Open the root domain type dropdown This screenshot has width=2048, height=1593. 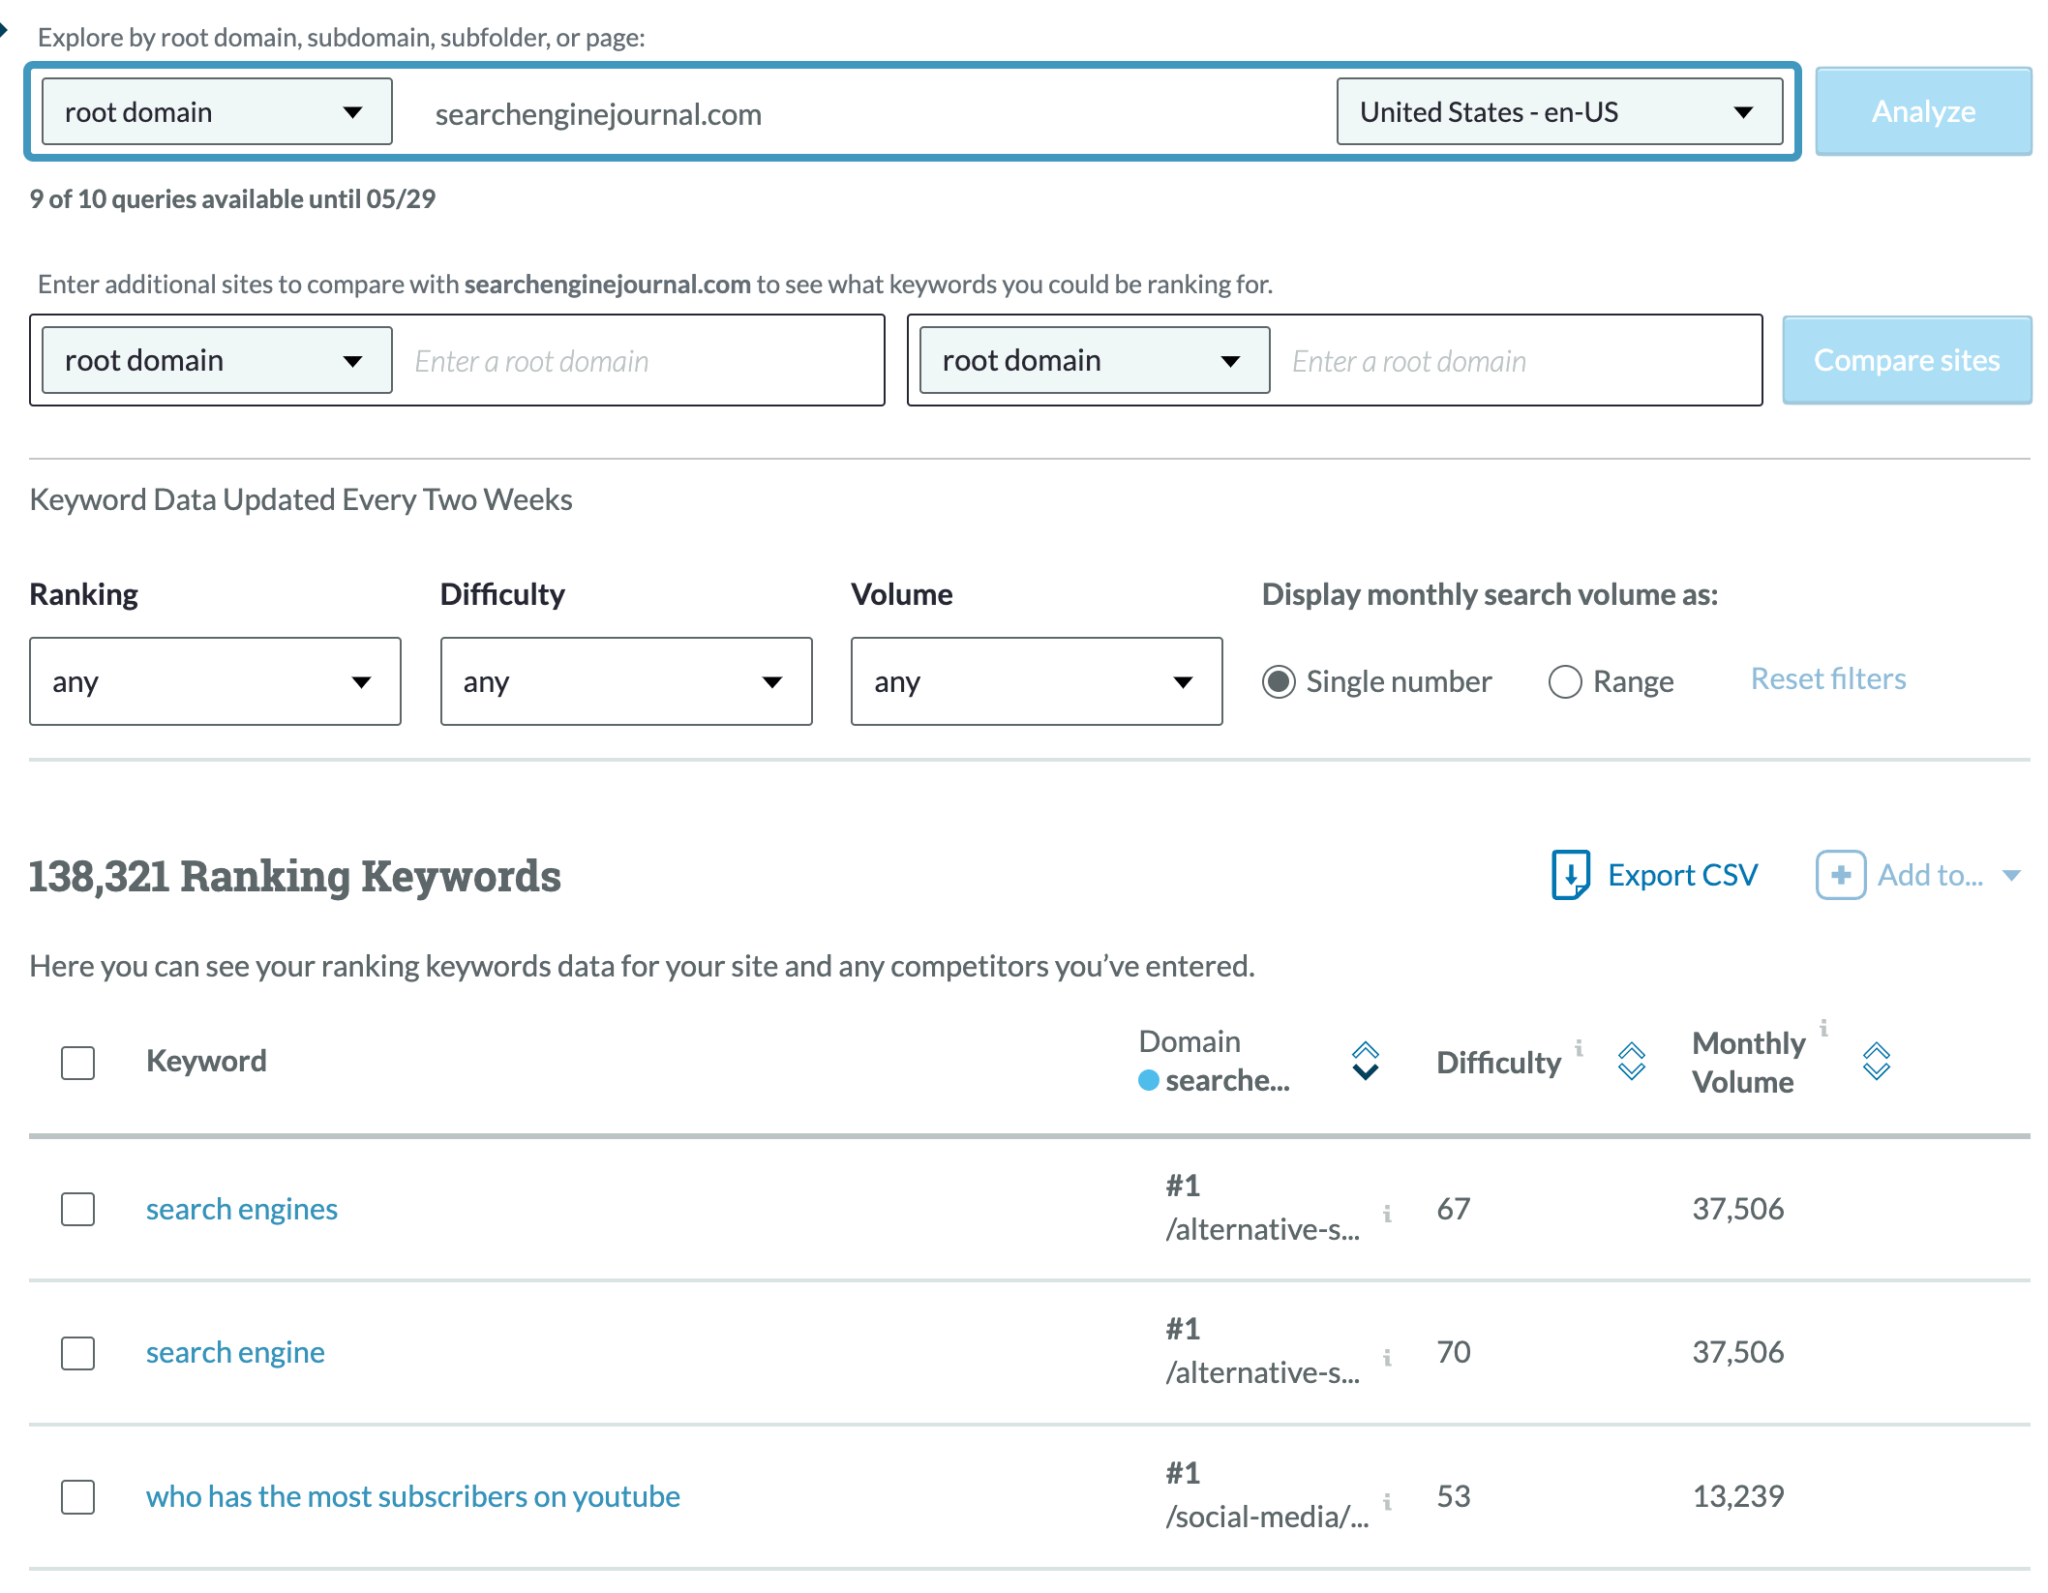(215, 111)
